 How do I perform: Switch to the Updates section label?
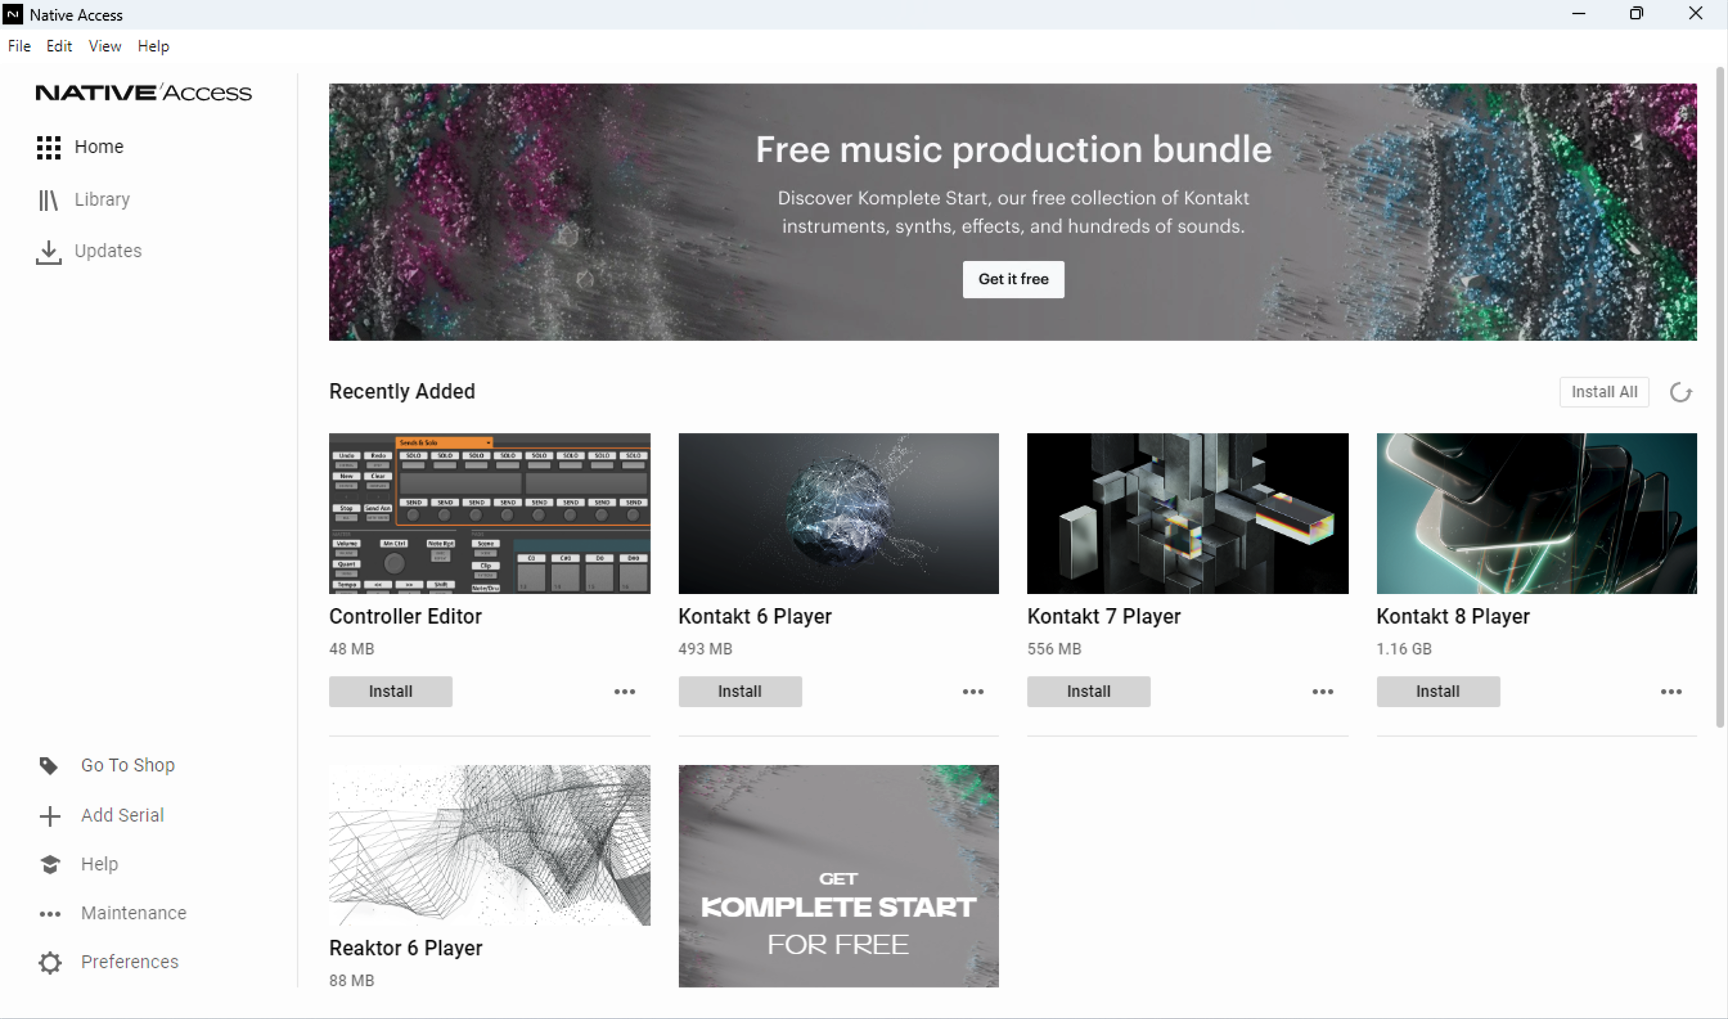[x=108, y=251]
